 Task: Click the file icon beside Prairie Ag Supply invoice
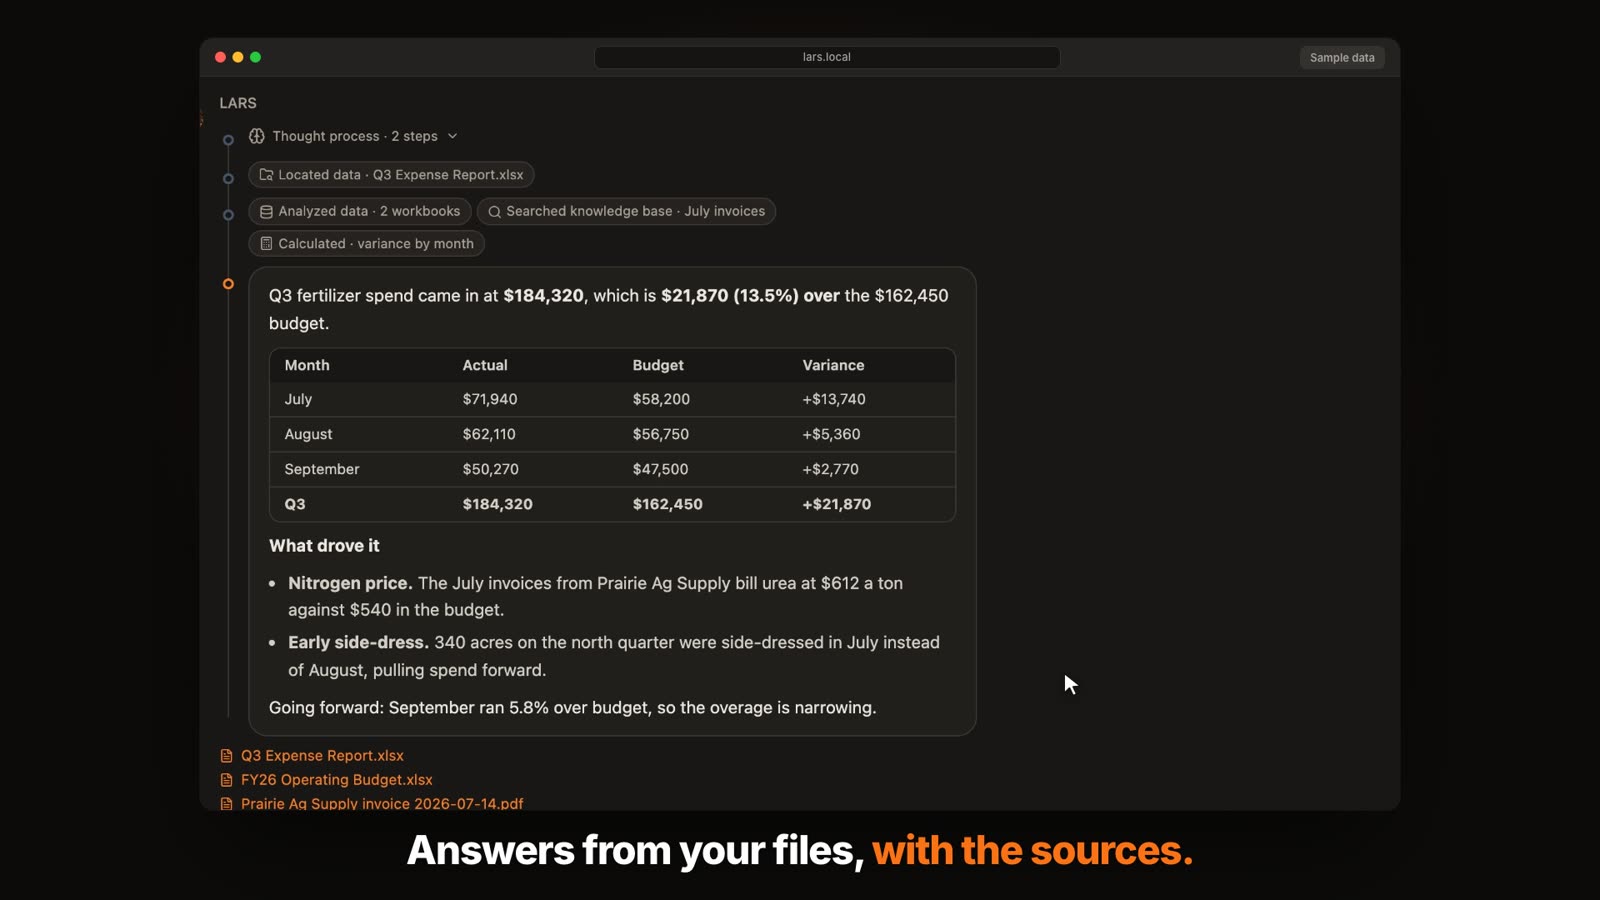coord(227,803)
